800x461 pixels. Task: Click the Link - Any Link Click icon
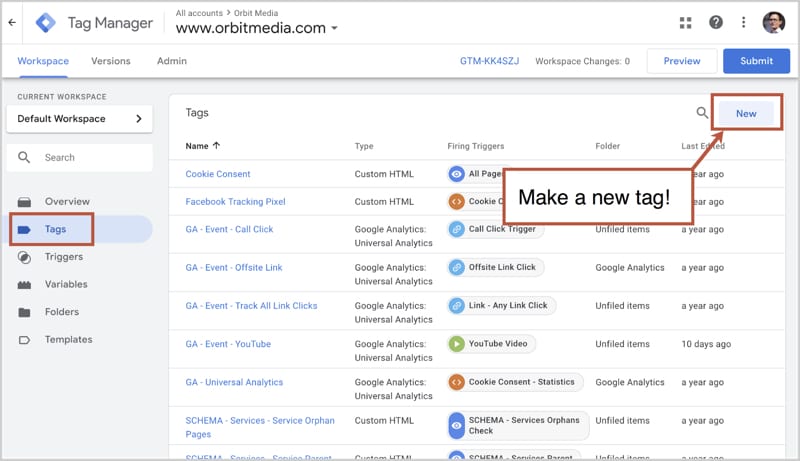coord(457,305)
